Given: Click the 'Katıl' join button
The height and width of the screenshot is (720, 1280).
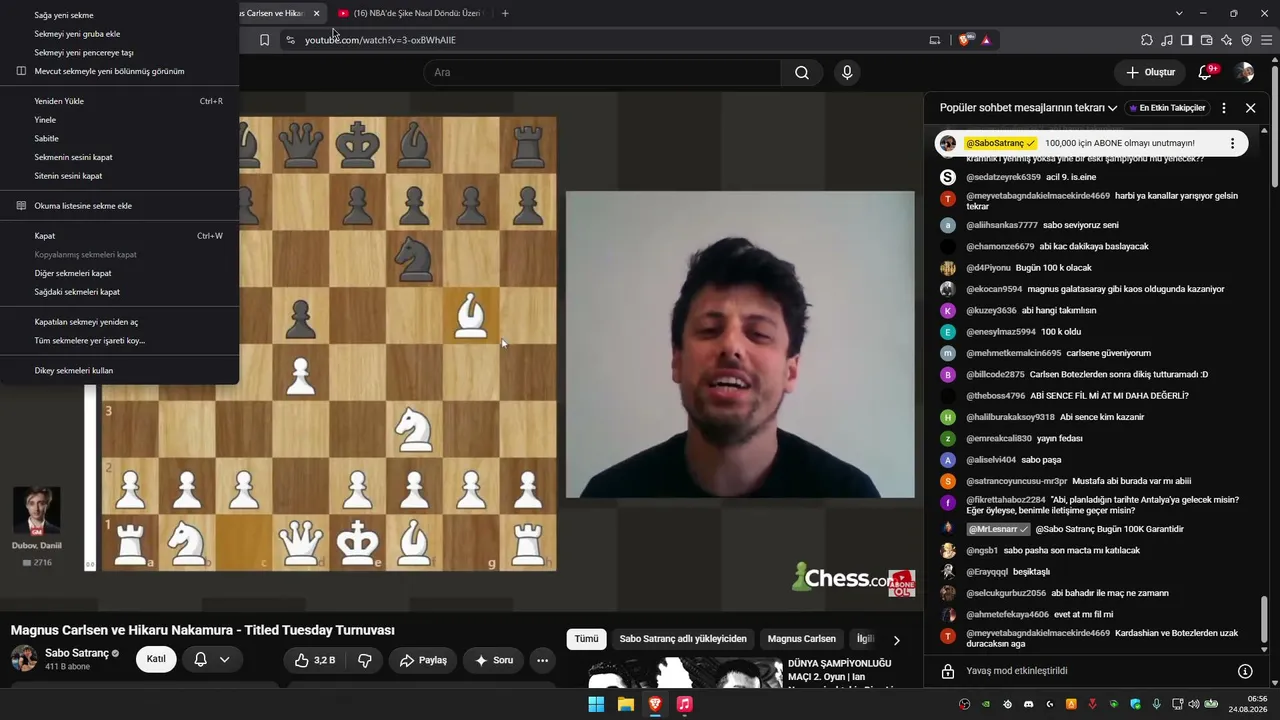Looking at the screenshot, I should (156, 660).
